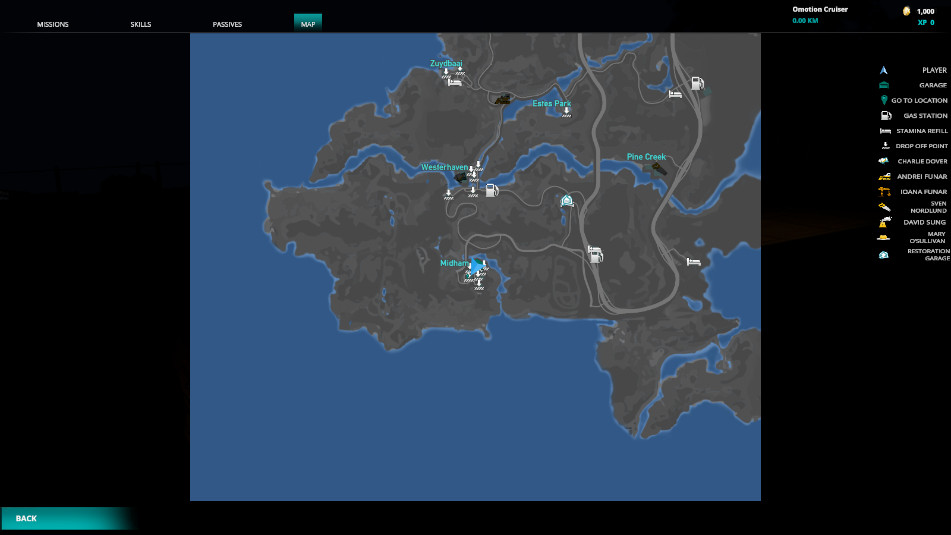Screen dimensions: 951x535
Task: Click the marker below Pine Creek label
Action: click(657, 170)
